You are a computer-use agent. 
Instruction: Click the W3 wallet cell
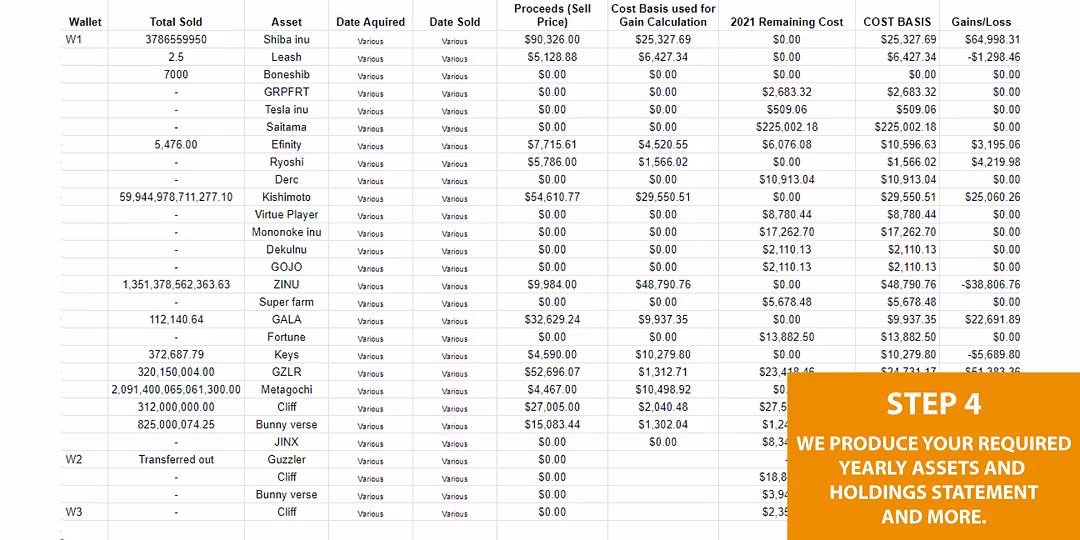tap(74, 512)
